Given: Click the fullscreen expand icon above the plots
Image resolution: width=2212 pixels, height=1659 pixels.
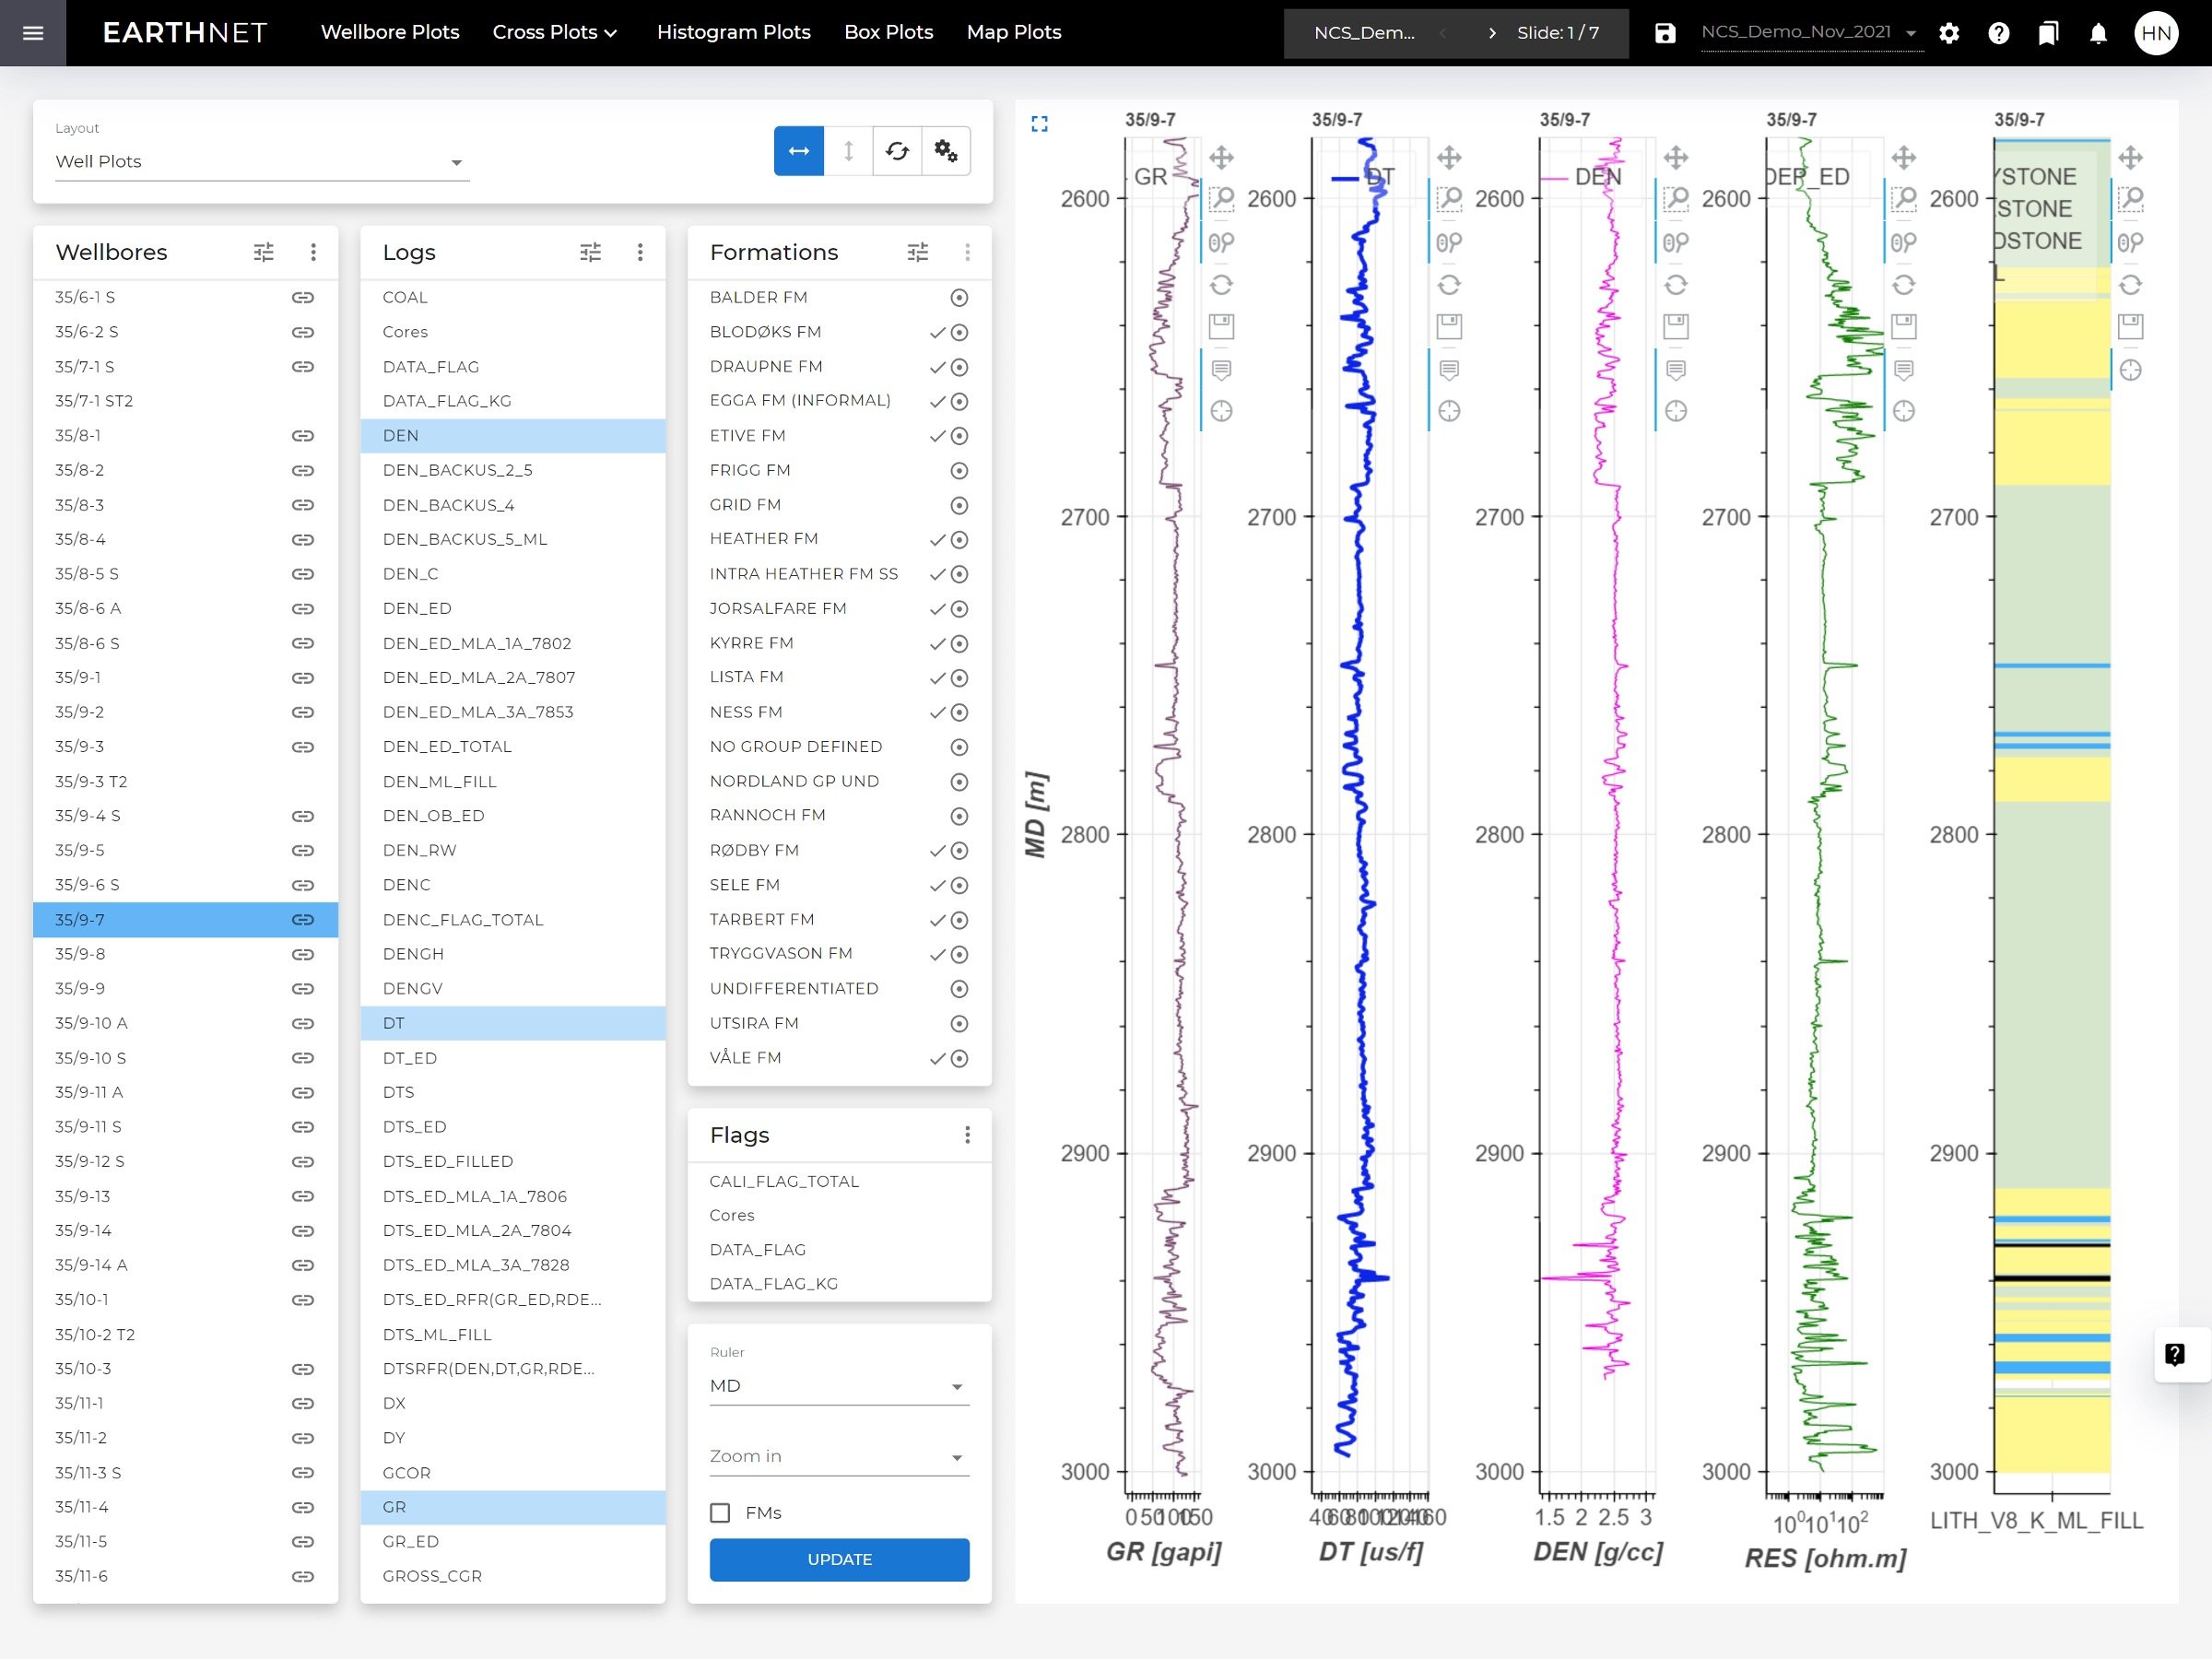Looking at the screenshot, I should tap(1040, 124).
